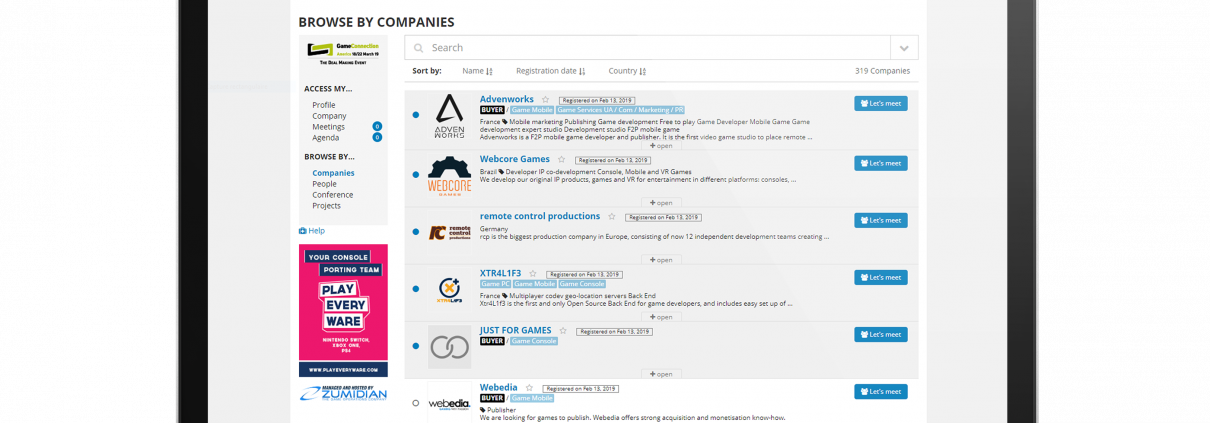Star the Advenworks company as favorite
Image resolution: width=1210 pixels, height=423 pixels.
point(545,100)
